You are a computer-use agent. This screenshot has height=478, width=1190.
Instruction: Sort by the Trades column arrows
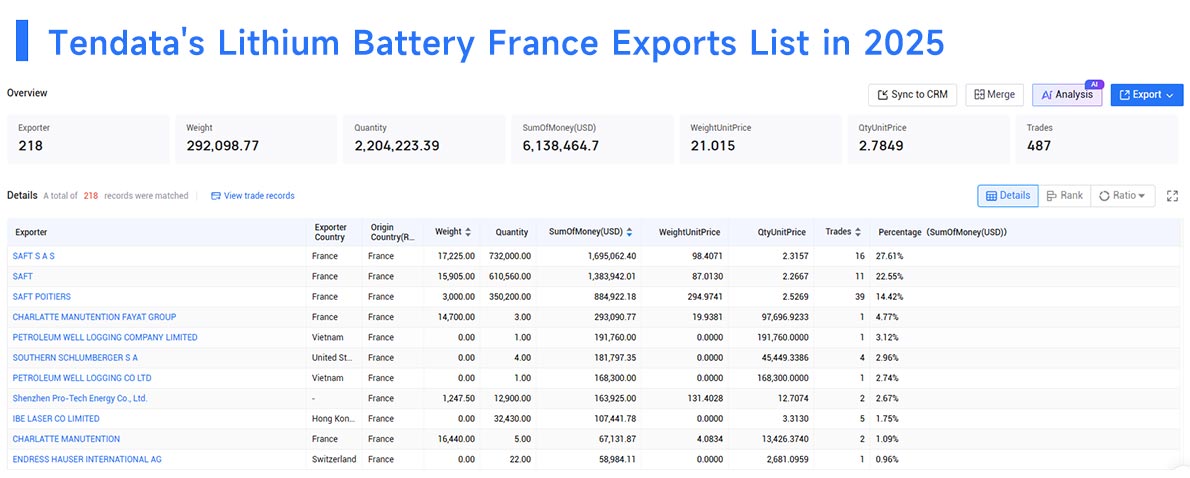(x=858, y=232)
